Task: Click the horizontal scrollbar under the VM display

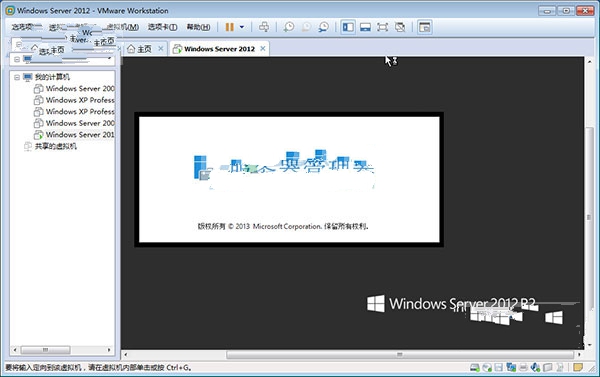Action: click(400, 355)
